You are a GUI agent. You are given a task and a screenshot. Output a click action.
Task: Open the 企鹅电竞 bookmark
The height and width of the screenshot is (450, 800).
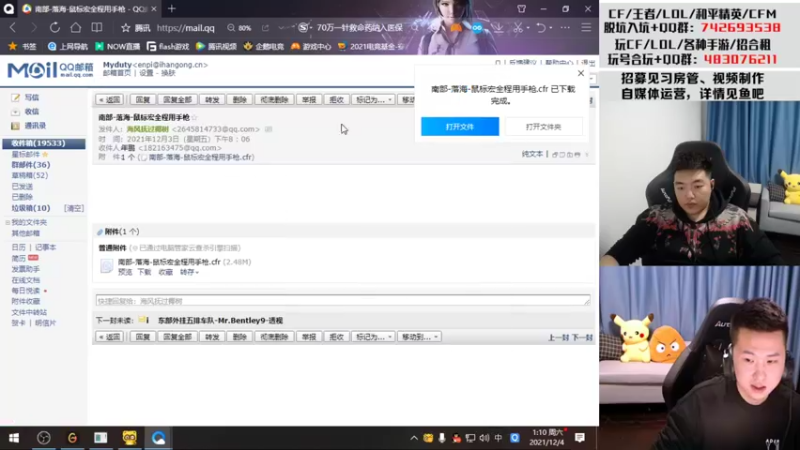264,46
